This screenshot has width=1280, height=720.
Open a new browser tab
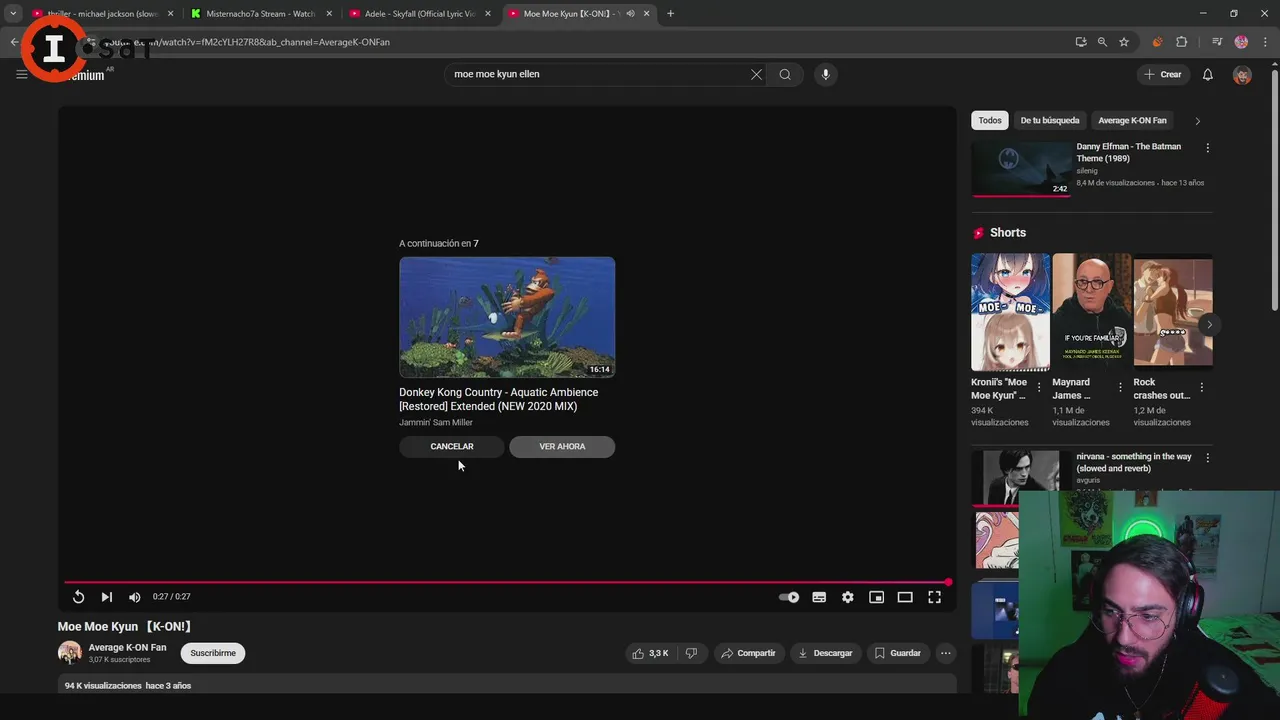coord(670,14)
